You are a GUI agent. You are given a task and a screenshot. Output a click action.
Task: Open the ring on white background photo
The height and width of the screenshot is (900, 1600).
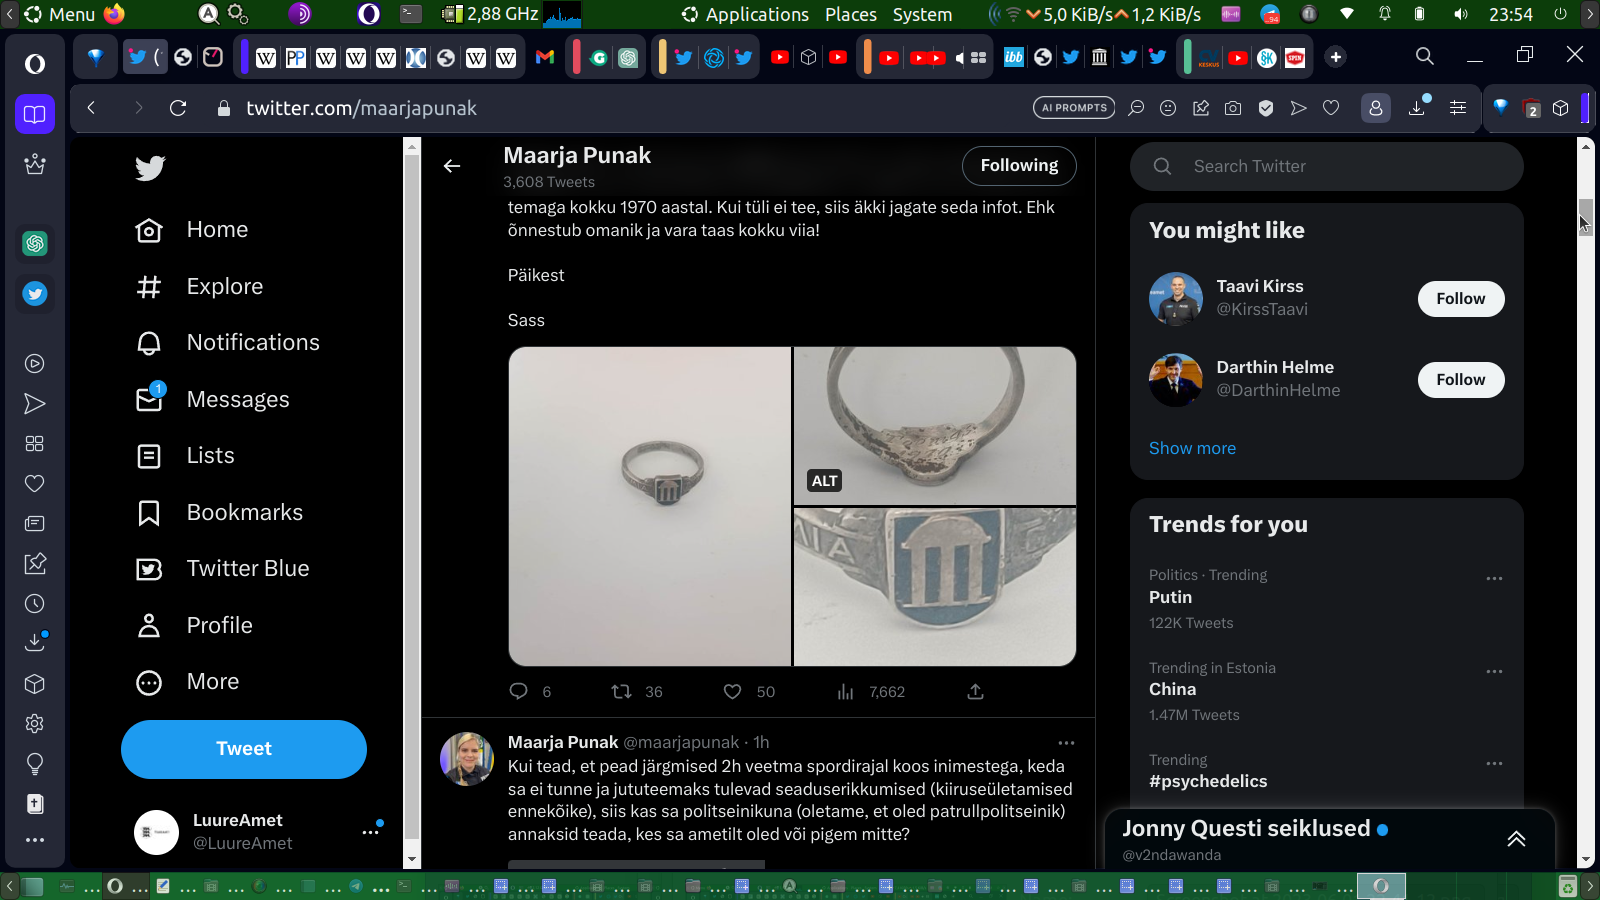tap(650, 506)
